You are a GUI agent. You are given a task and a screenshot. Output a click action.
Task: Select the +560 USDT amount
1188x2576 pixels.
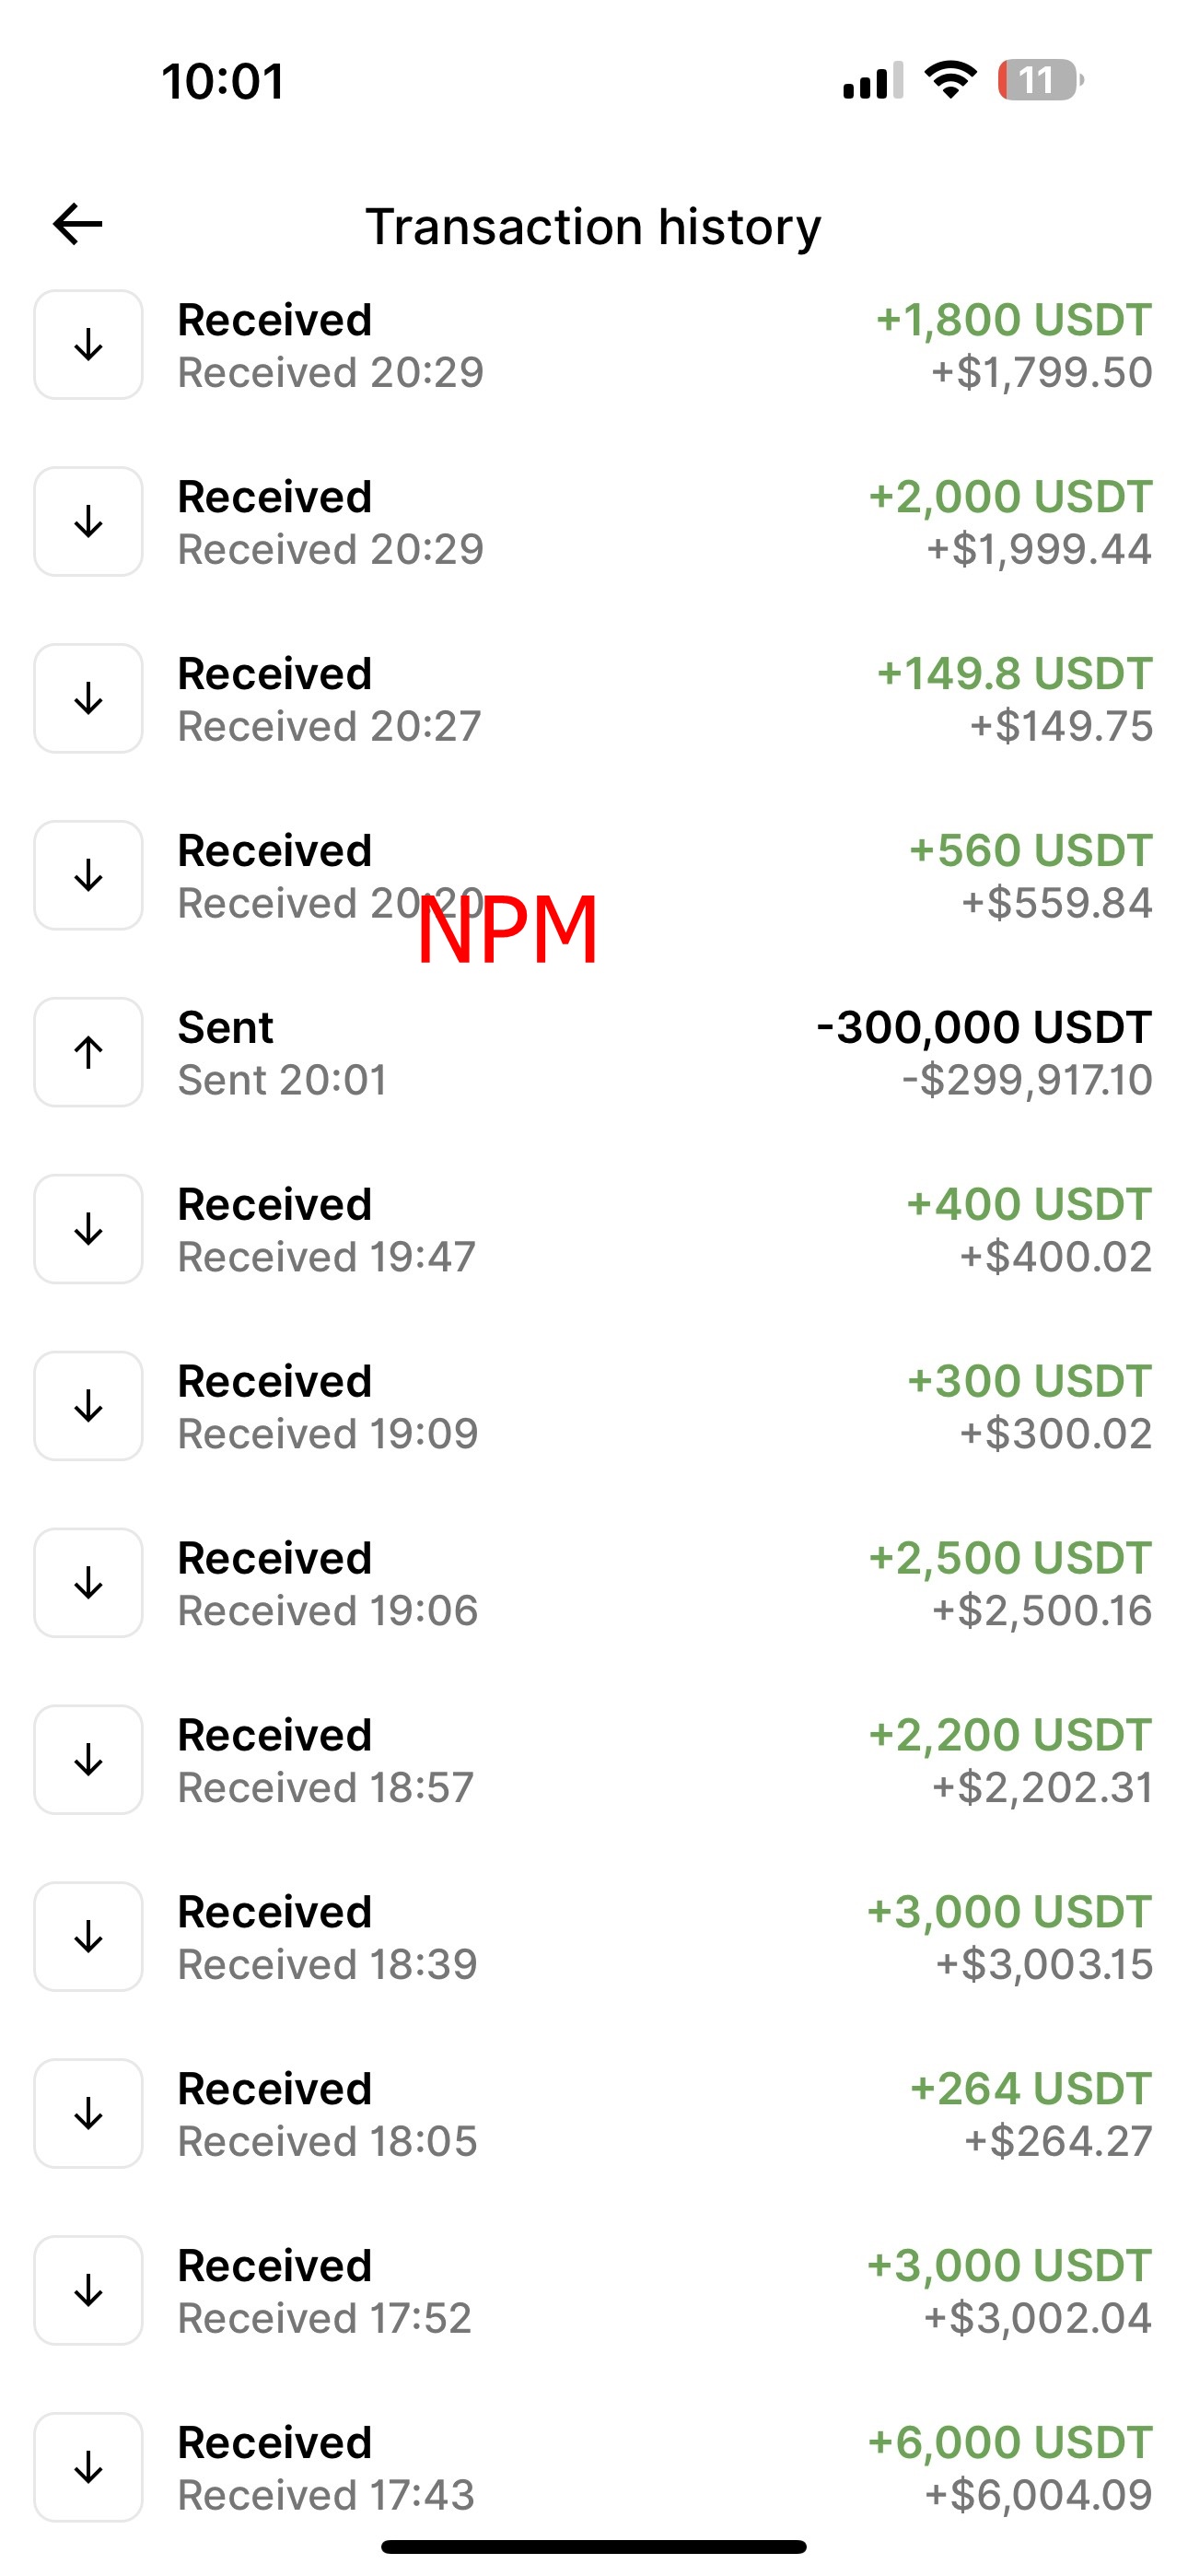1031,850
